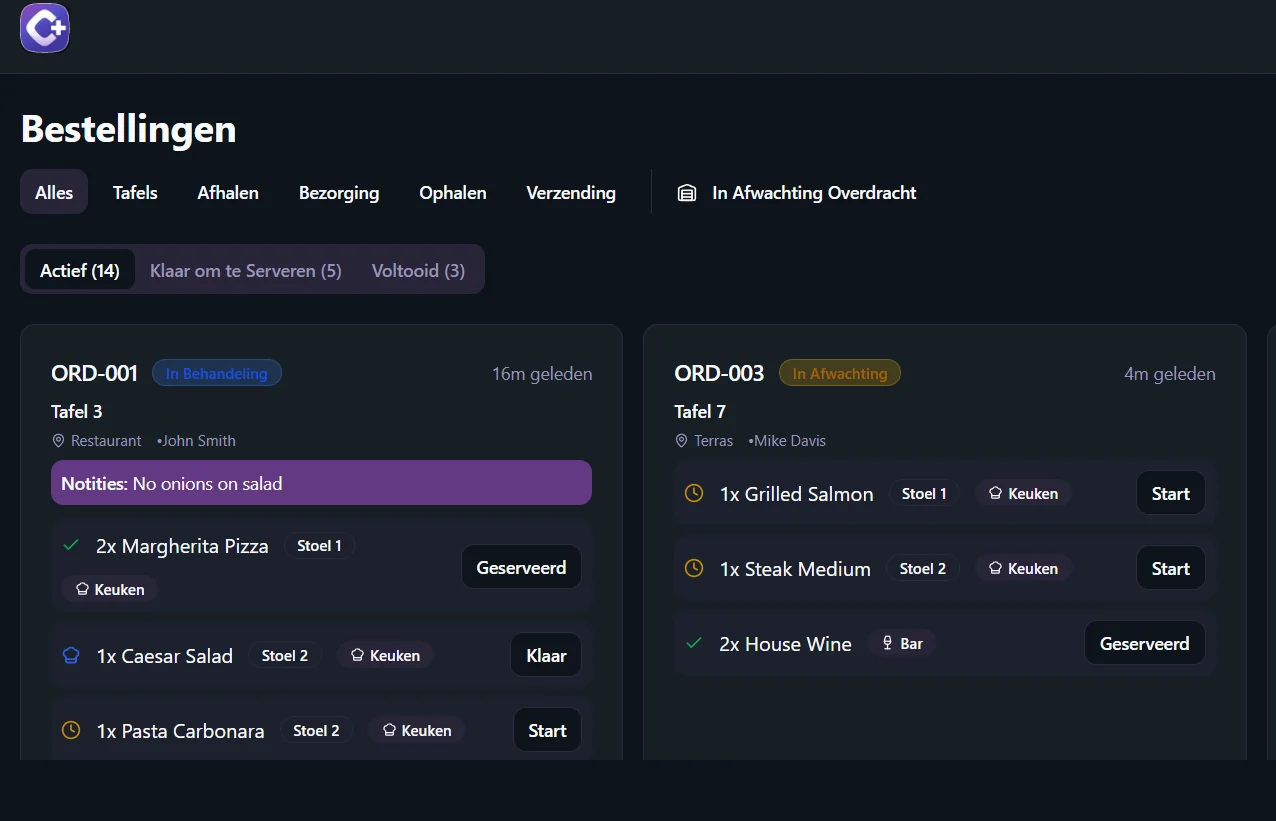
Task: Click the In Afwachting status badge on ORD-003
Action: click(x=840, y=373)
